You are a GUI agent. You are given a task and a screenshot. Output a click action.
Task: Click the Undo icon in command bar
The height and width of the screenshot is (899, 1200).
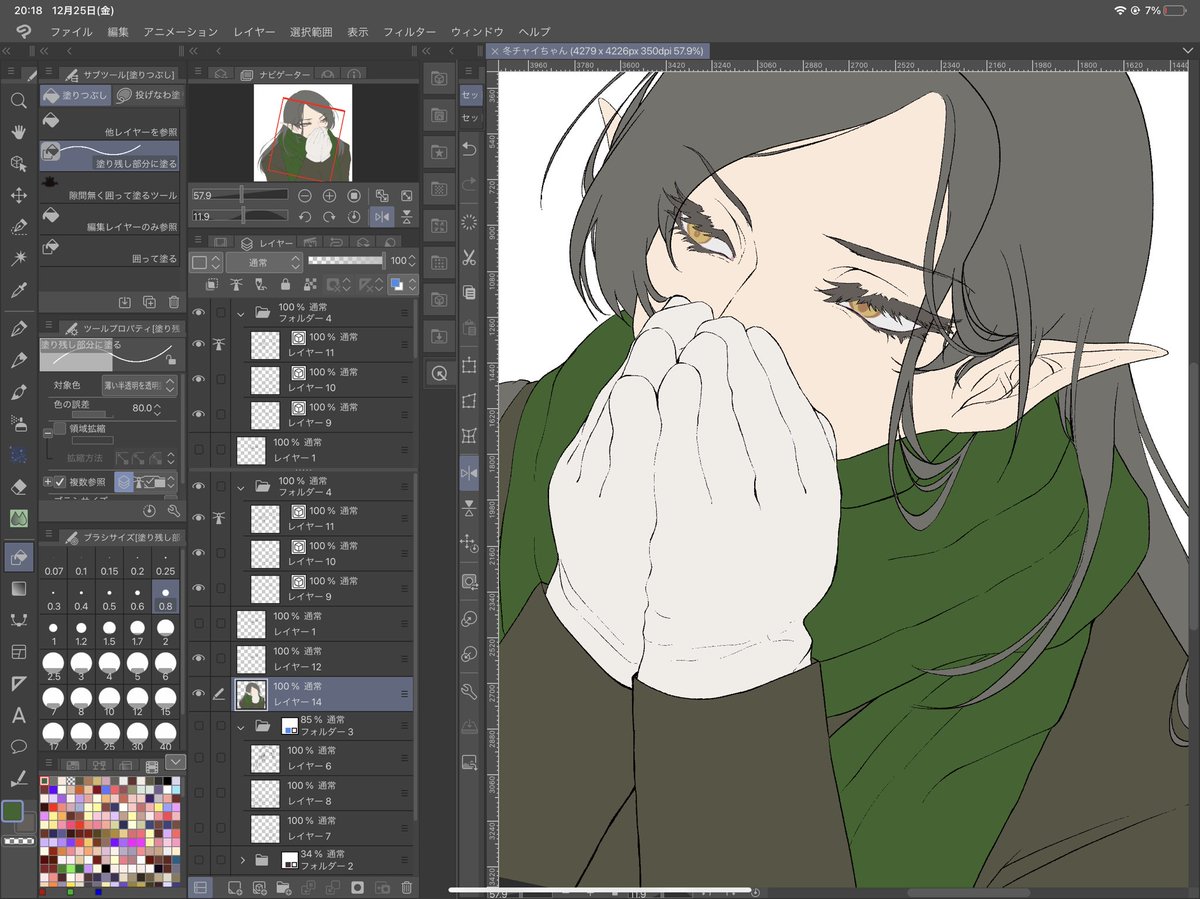(469, 149)
